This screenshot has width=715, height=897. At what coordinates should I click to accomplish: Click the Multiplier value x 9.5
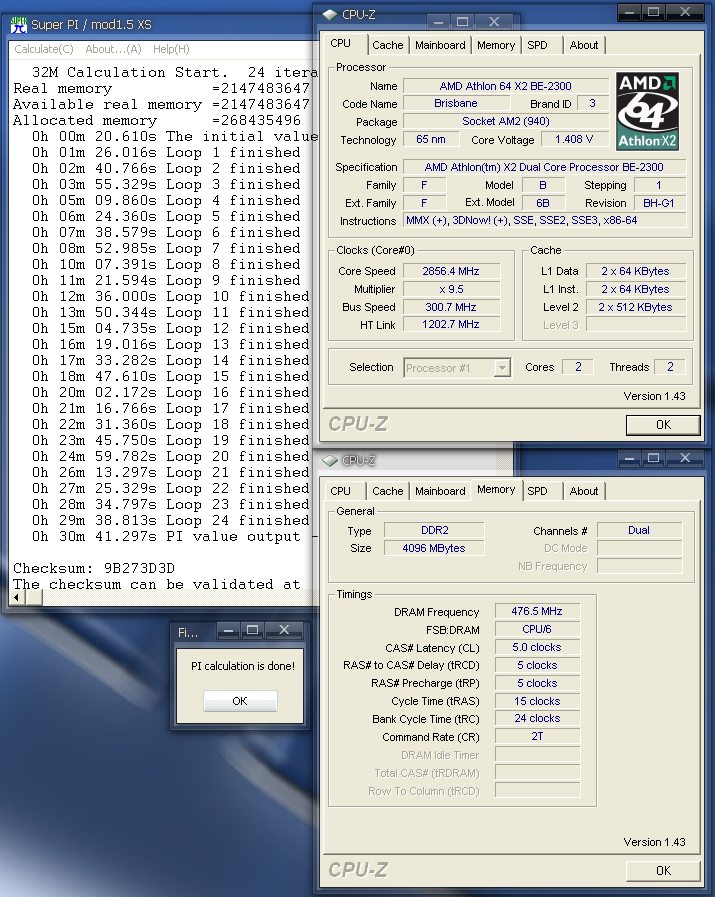pyautogui.click(x=451, y=289)
